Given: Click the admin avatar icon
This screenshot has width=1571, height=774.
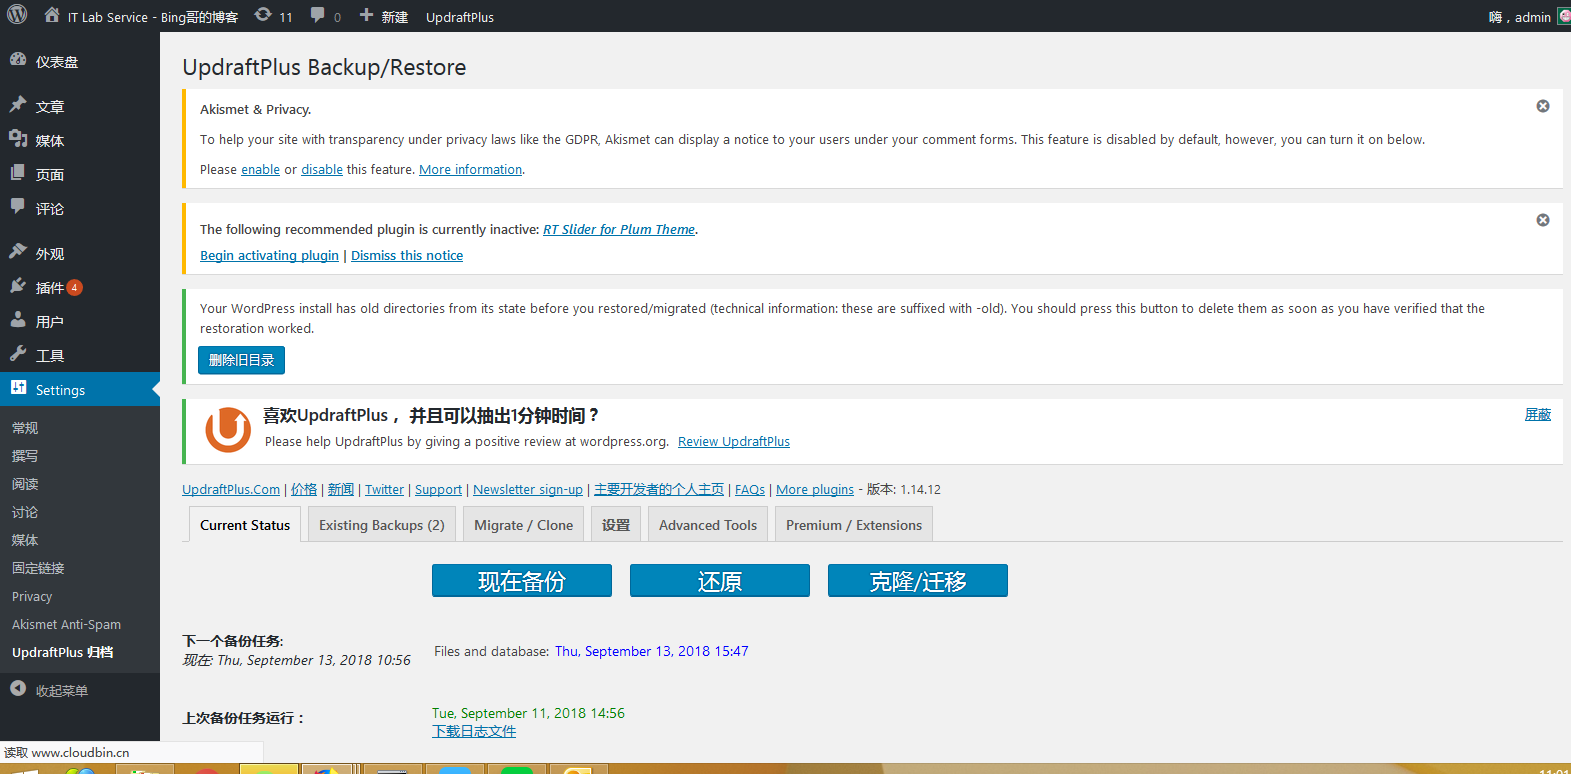Looking at the screenshot, I should 1564,16.
